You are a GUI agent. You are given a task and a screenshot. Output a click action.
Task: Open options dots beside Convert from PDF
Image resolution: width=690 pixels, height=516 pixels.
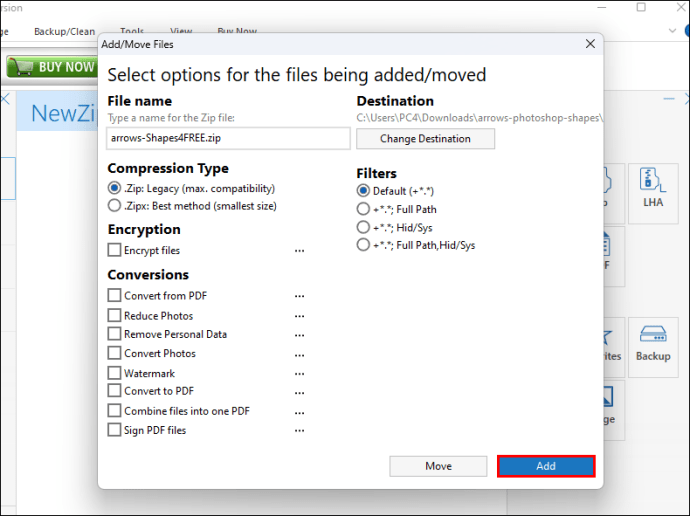(x=299, y=296)
